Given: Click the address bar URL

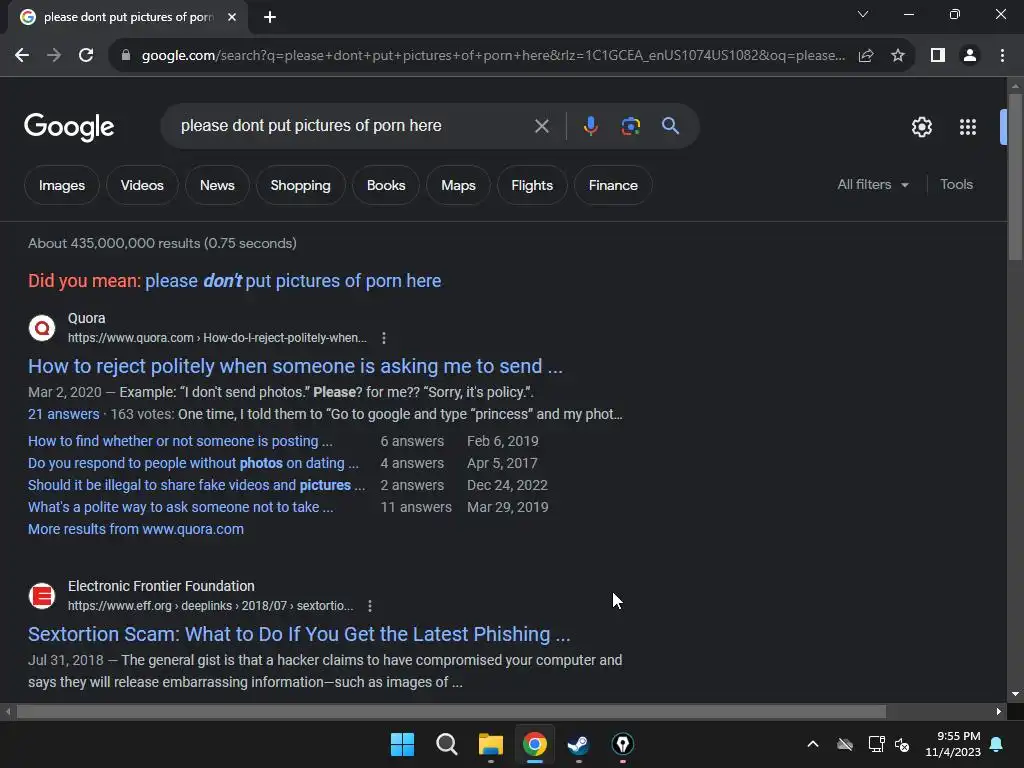Looking at the screenshot, I should point(493,56).
